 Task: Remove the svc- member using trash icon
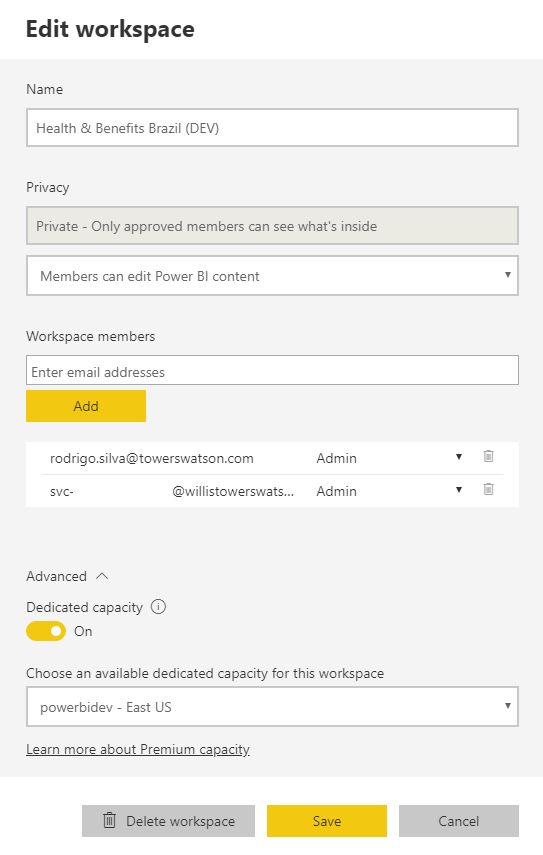point(488,489)
